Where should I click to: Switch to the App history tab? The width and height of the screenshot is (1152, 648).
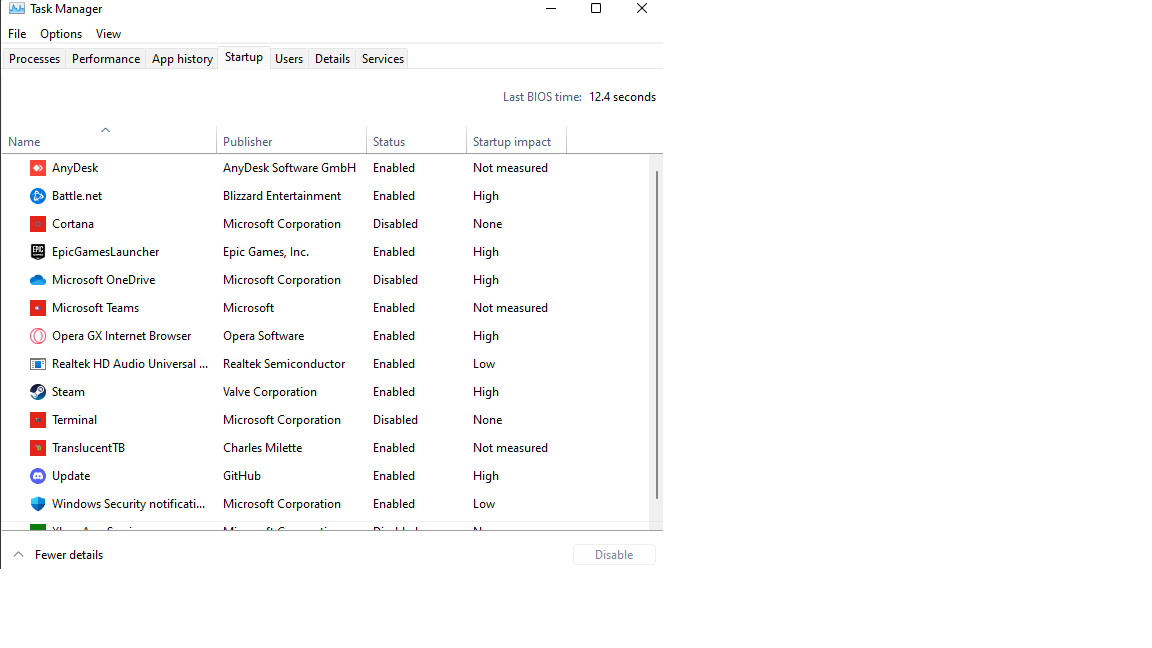(182, 59)
